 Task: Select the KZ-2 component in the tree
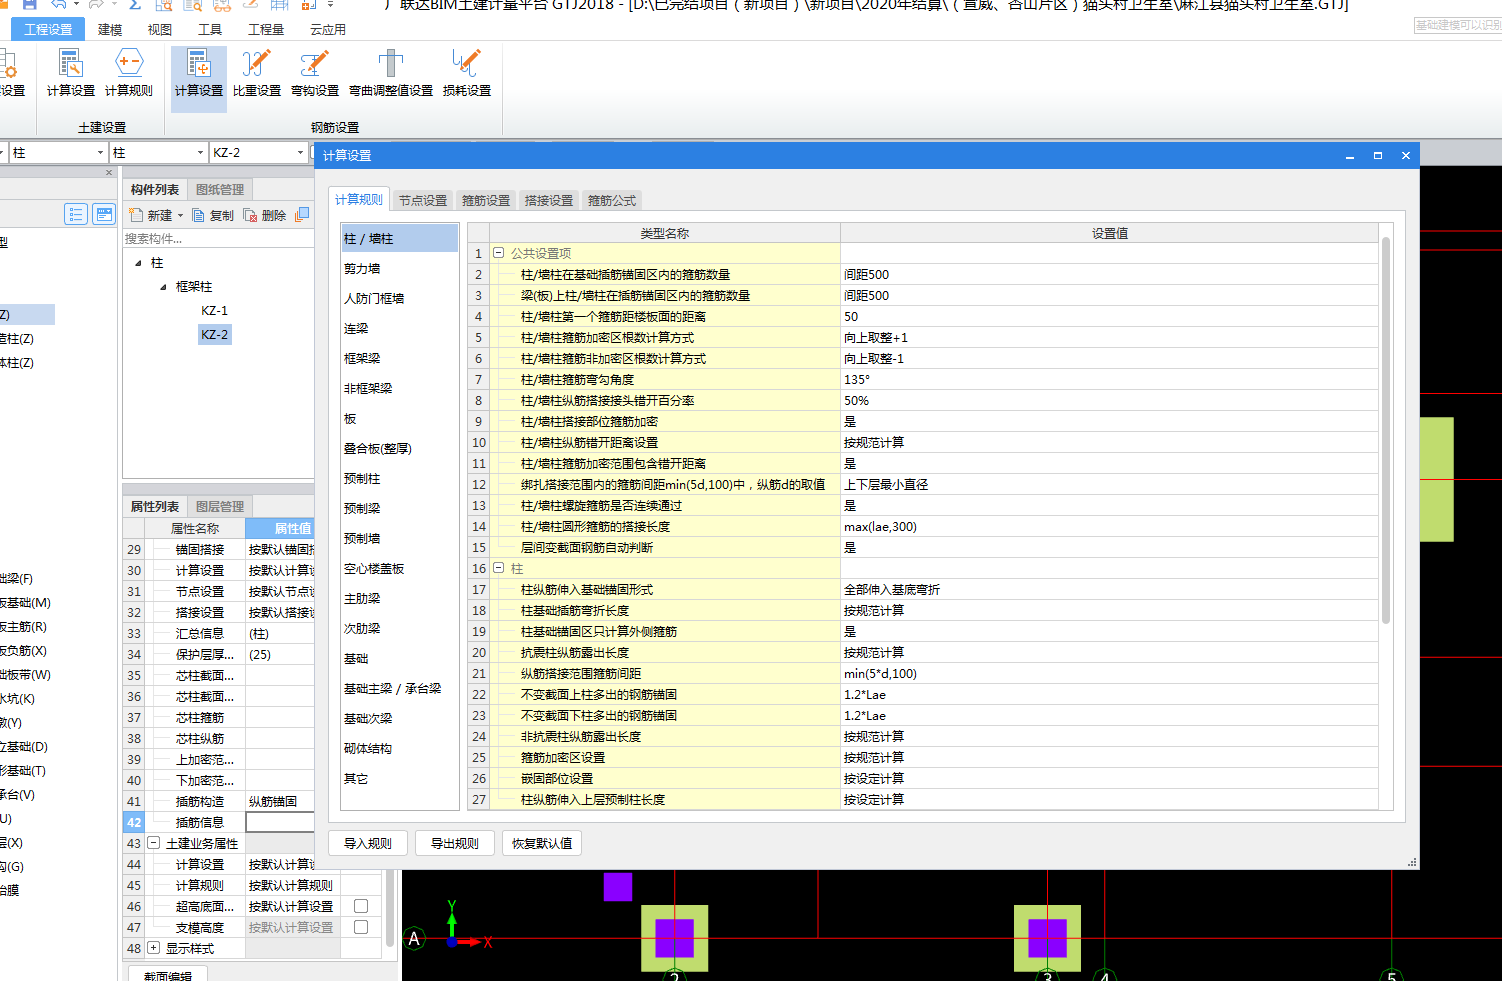(214, 334)
